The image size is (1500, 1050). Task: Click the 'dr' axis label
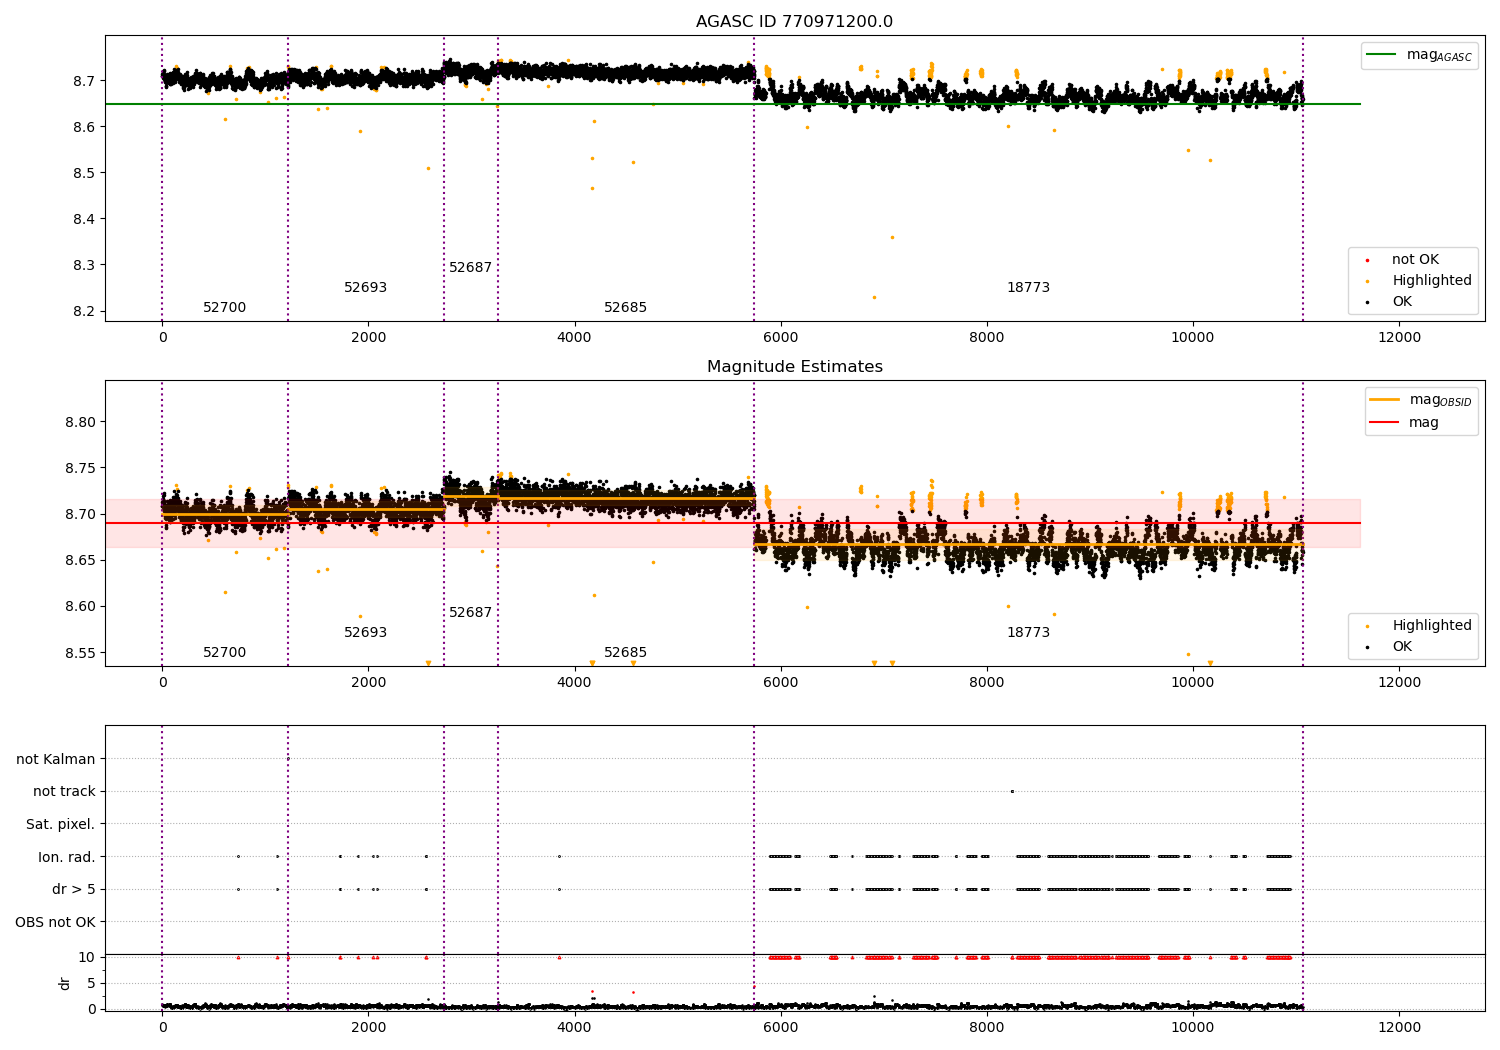tap(64, 984)
